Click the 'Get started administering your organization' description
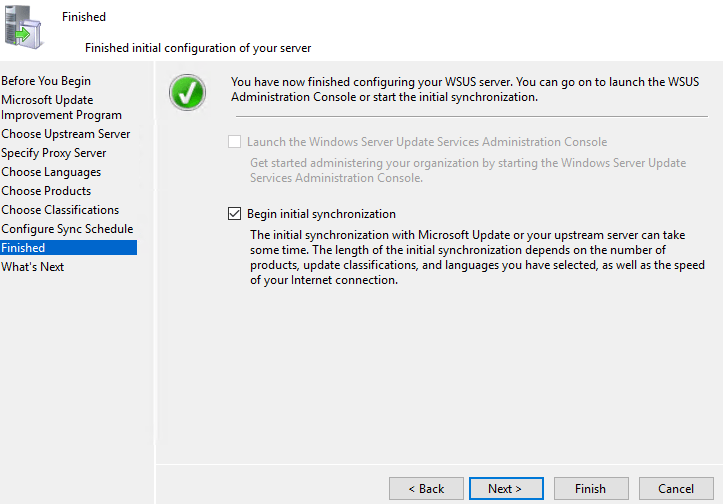This screenshot has height=504, width=723. pyautogui.click(x=468, y=170)
